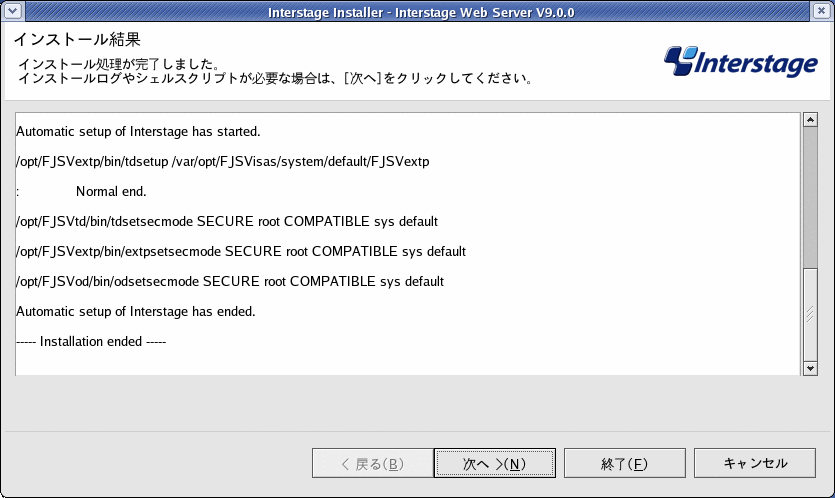Image resolution: width=835 pixels, height=498 pixels.
Task: Click the log scrollbar down arrow
Action: pyautogui.click(x=810, y=368)
